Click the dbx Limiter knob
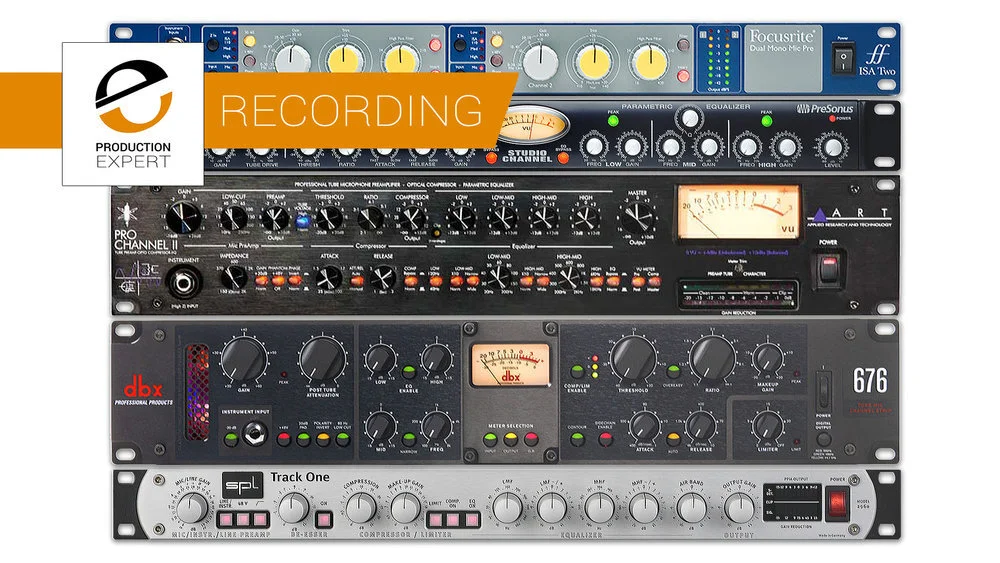Image resolution: width=1000 pixels, height=563 pixels. [x=768, y=426]
